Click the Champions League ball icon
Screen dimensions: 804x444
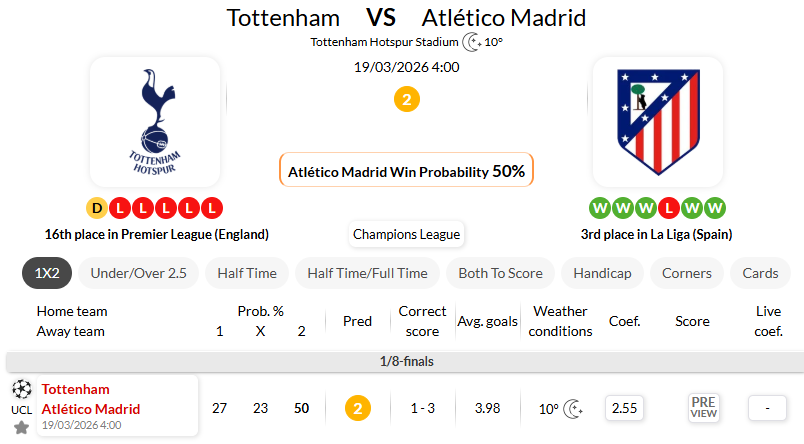[21, 388]
